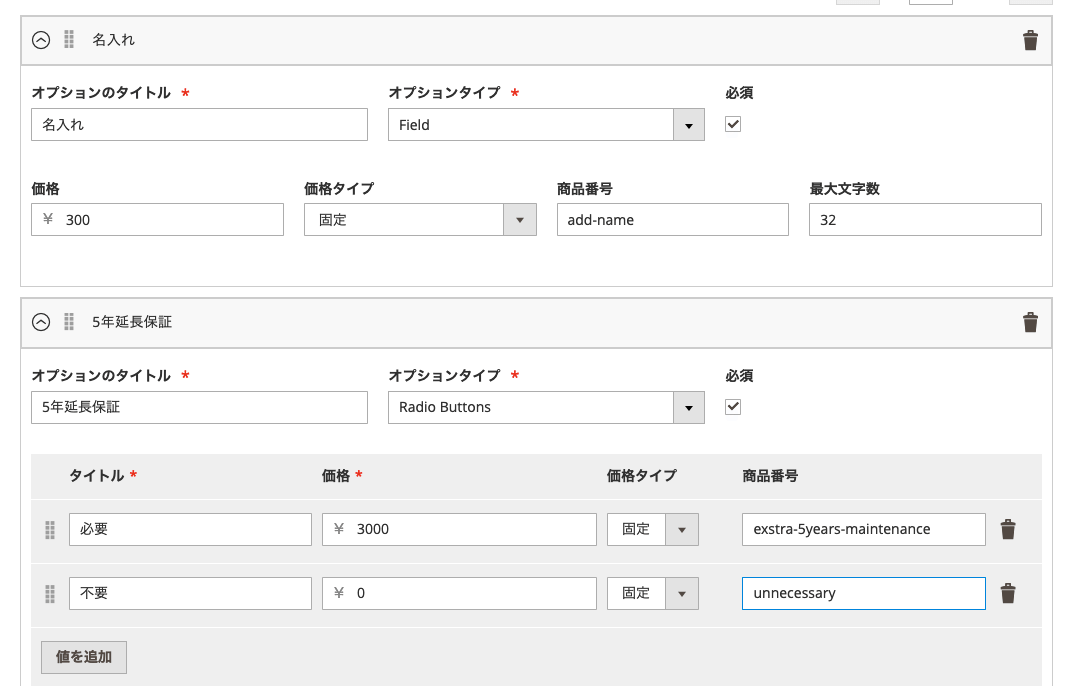Click the 値を追加 button
Viewport: 1077px width, 686px height.
point(83,657)
